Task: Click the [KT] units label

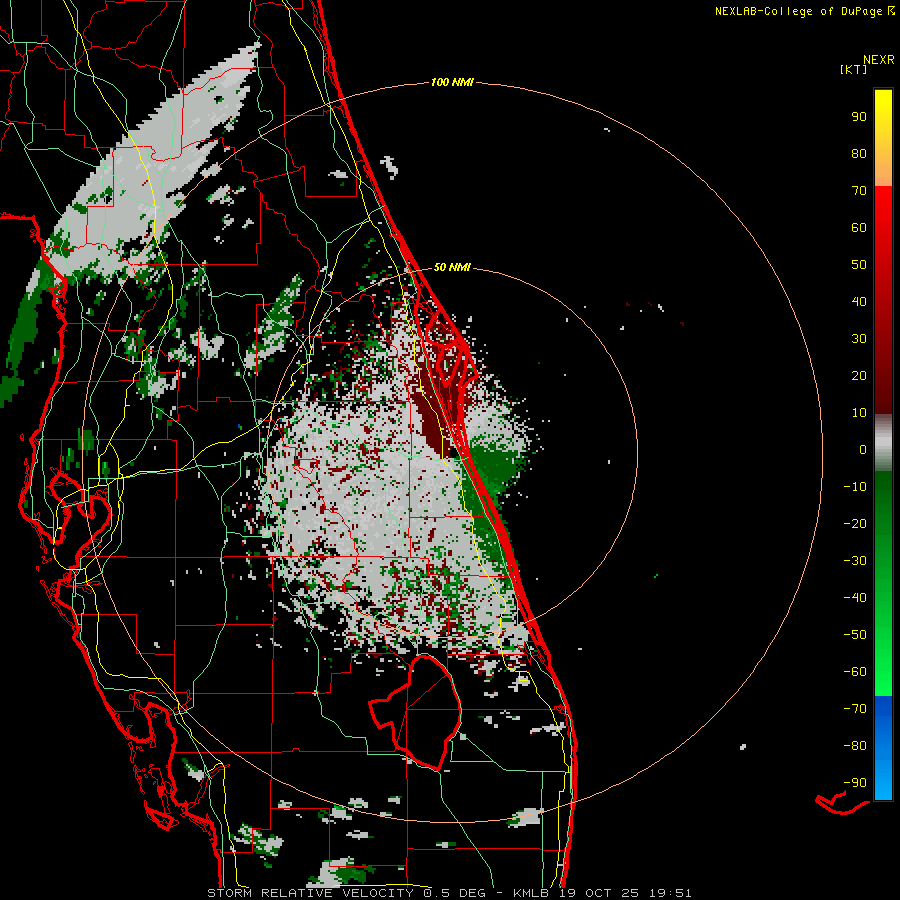Action: click(x=854, y=69)
